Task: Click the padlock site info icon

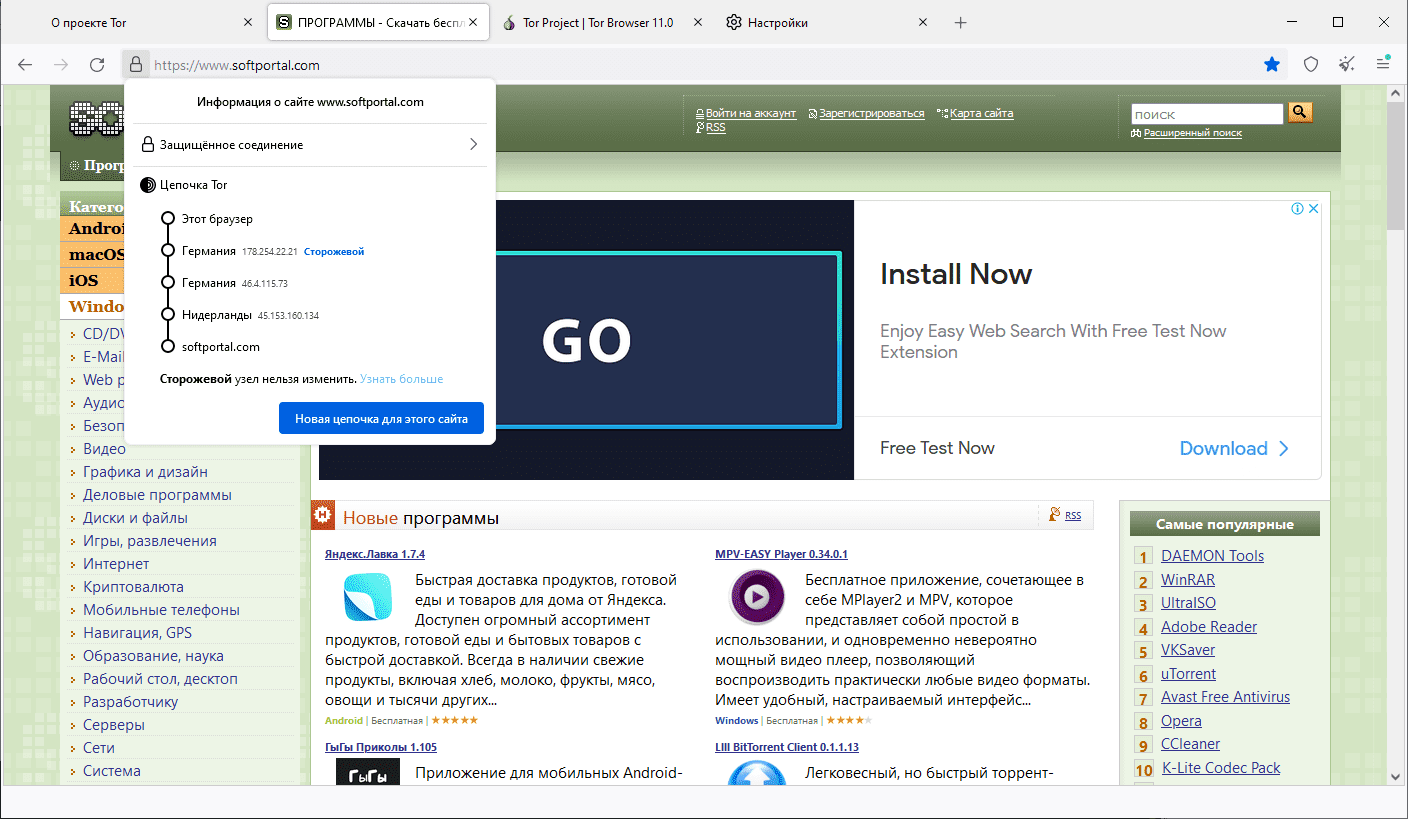Action: point(136,65)
